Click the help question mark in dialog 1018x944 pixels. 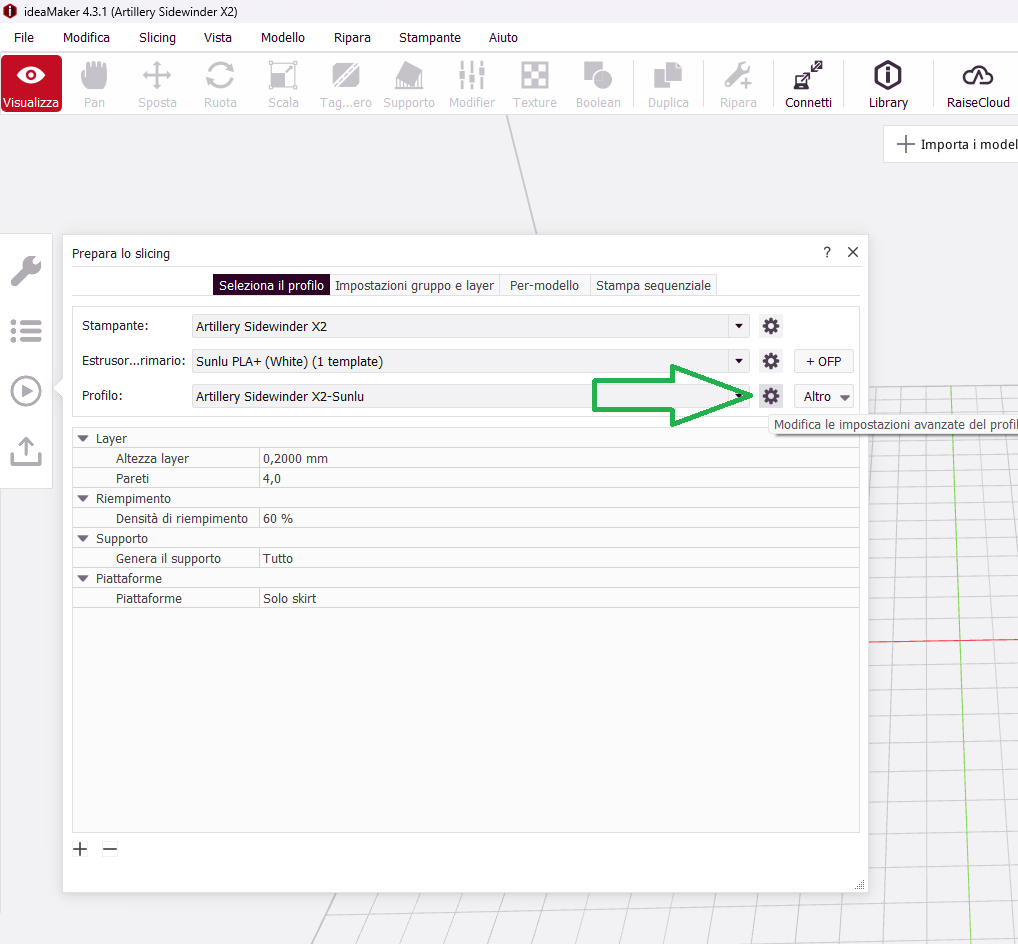coord(826,253)
